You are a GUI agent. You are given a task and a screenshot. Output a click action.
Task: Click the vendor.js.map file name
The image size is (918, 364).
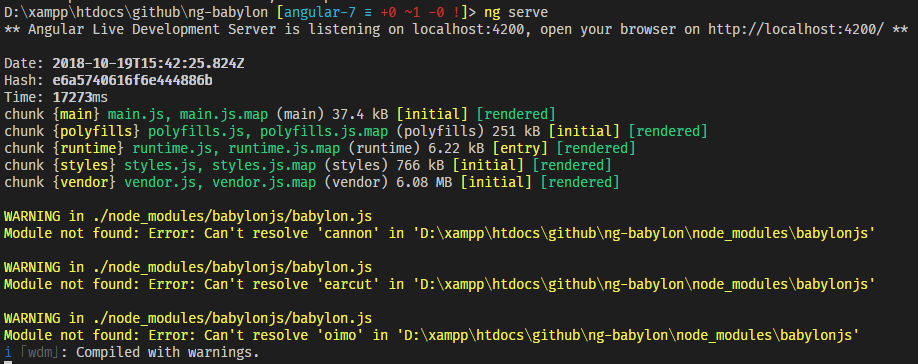coord(264,182)
